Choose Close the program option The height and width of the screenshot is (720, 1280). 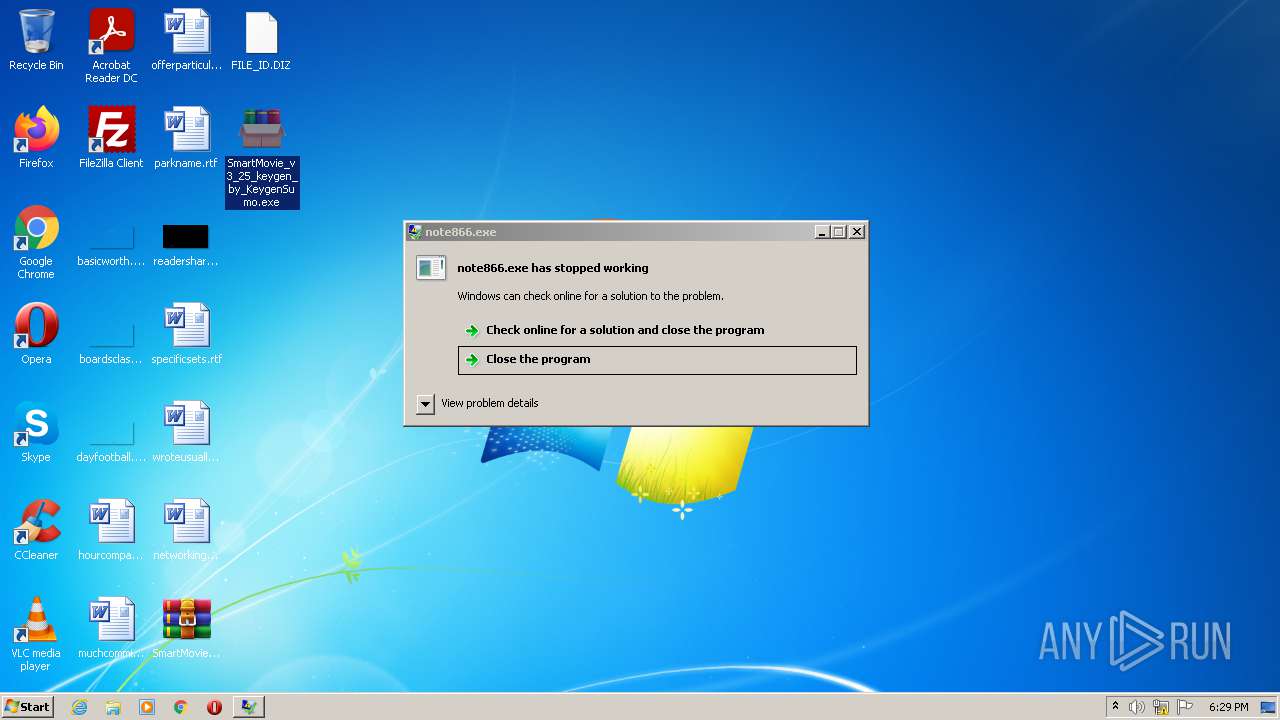[x=657, y=360]
